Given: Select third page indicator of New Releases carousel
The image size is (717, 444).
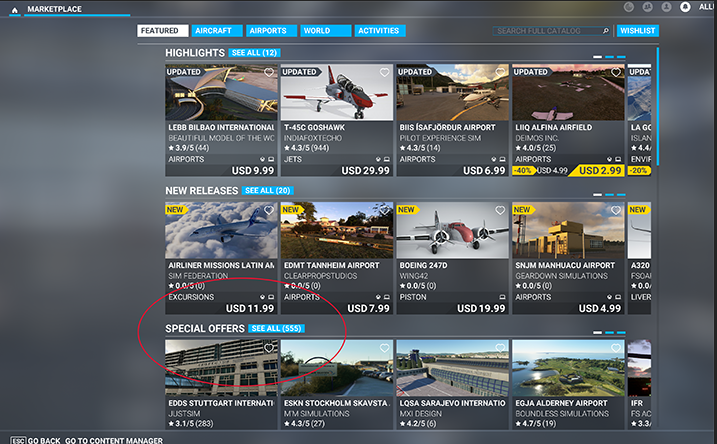Looking at the screenshot, I should (x=621, y=195).
